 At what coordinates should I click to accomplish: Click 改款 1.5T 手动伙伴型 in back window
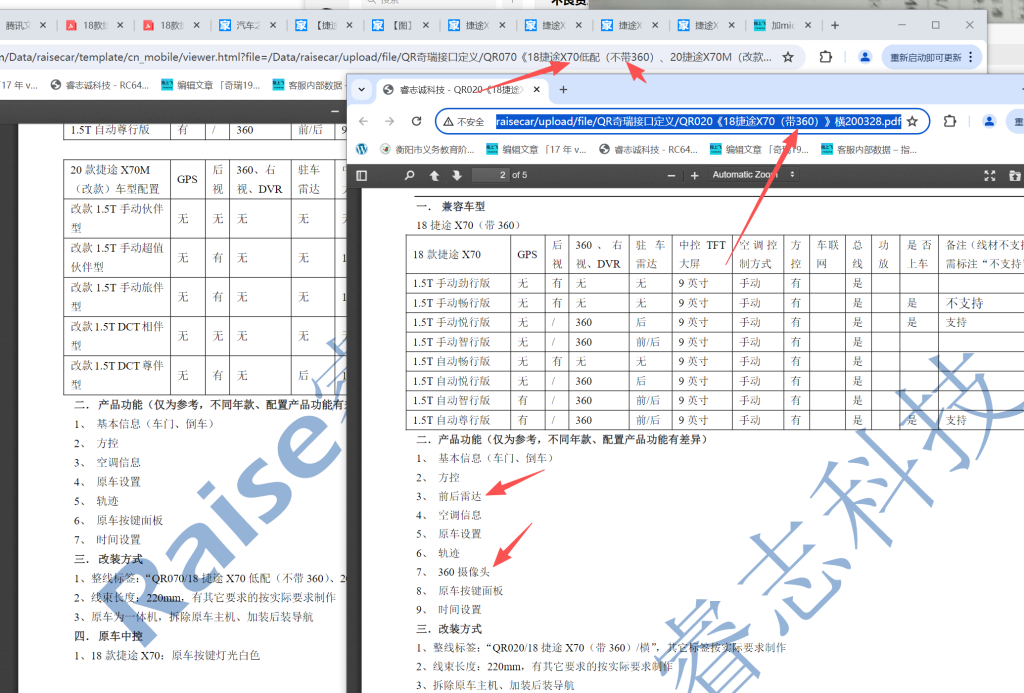(117, 218)
